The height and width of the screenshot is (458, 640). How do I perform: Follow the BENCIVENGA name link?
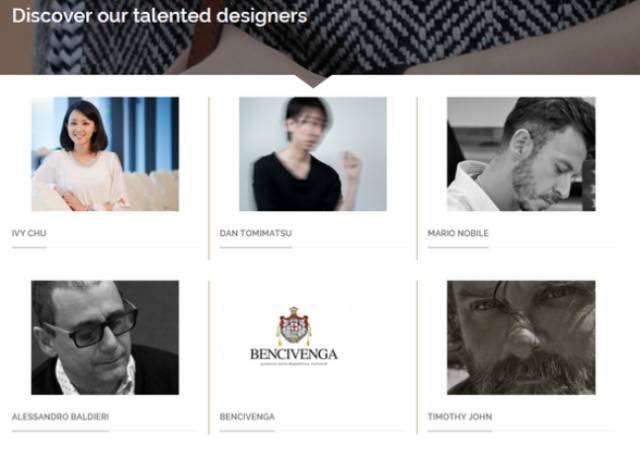(x=247, y=417)
